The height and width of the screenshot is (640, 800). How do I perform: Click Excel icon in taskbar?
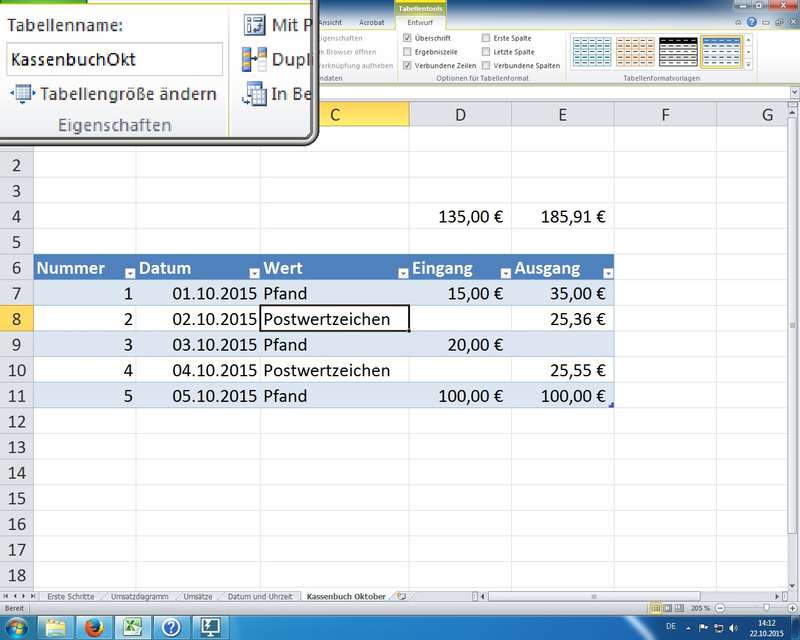(132, 627)
